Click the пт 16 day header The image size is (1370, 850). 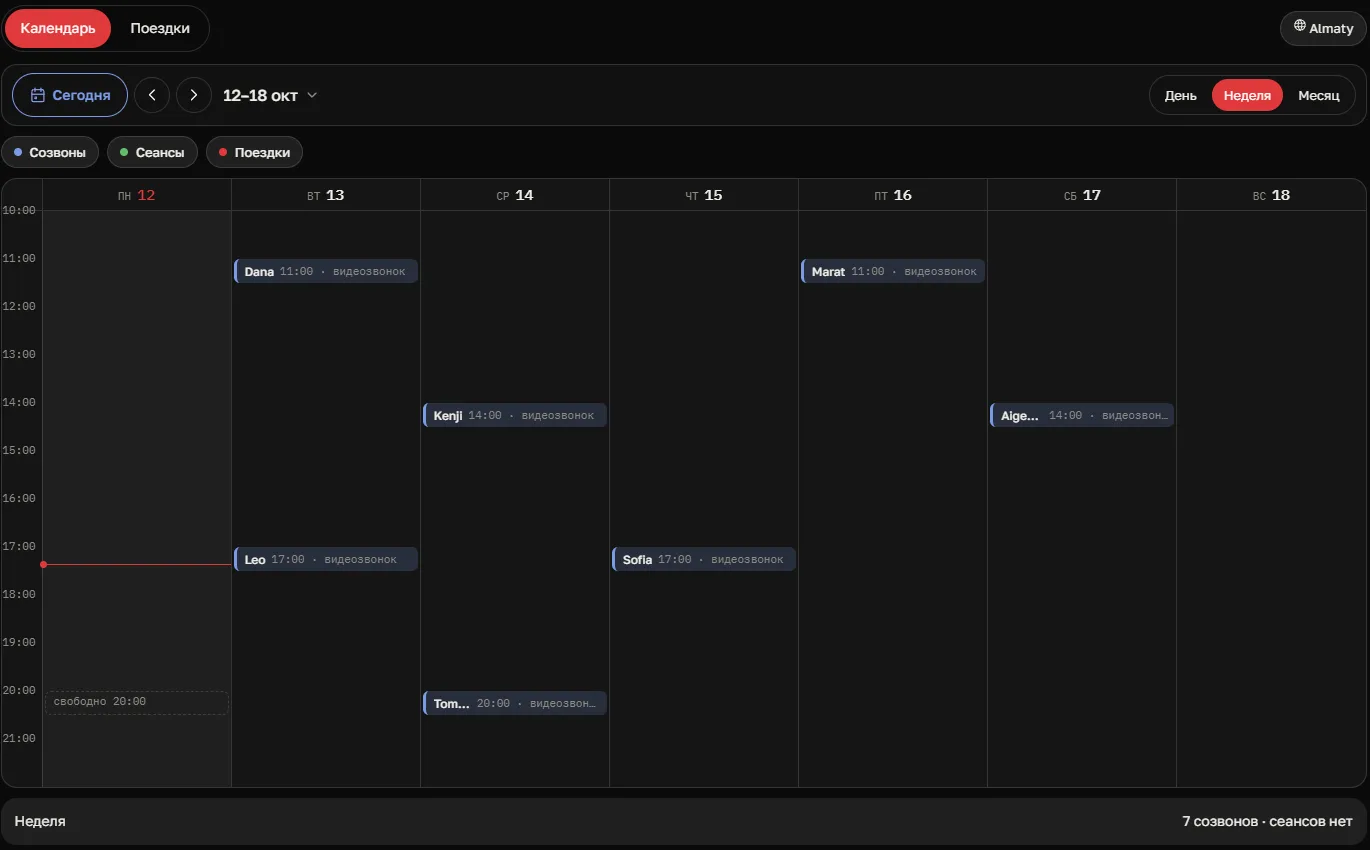(893, 195)
